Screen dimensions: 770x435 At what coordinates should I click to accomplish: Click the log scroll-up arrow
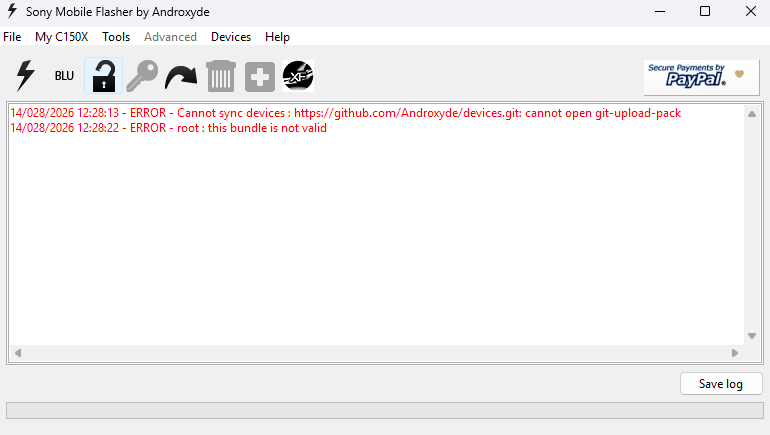point(752,114)
